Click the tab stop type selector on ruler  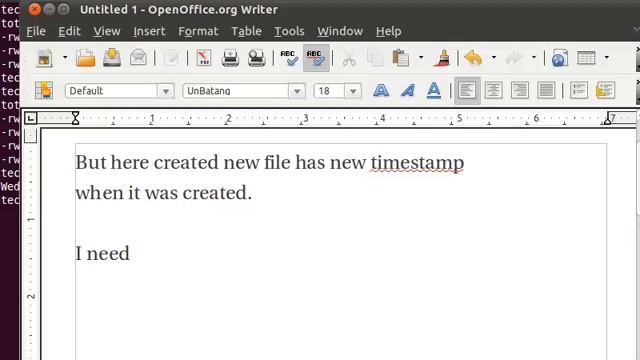(x=31, y=118)
